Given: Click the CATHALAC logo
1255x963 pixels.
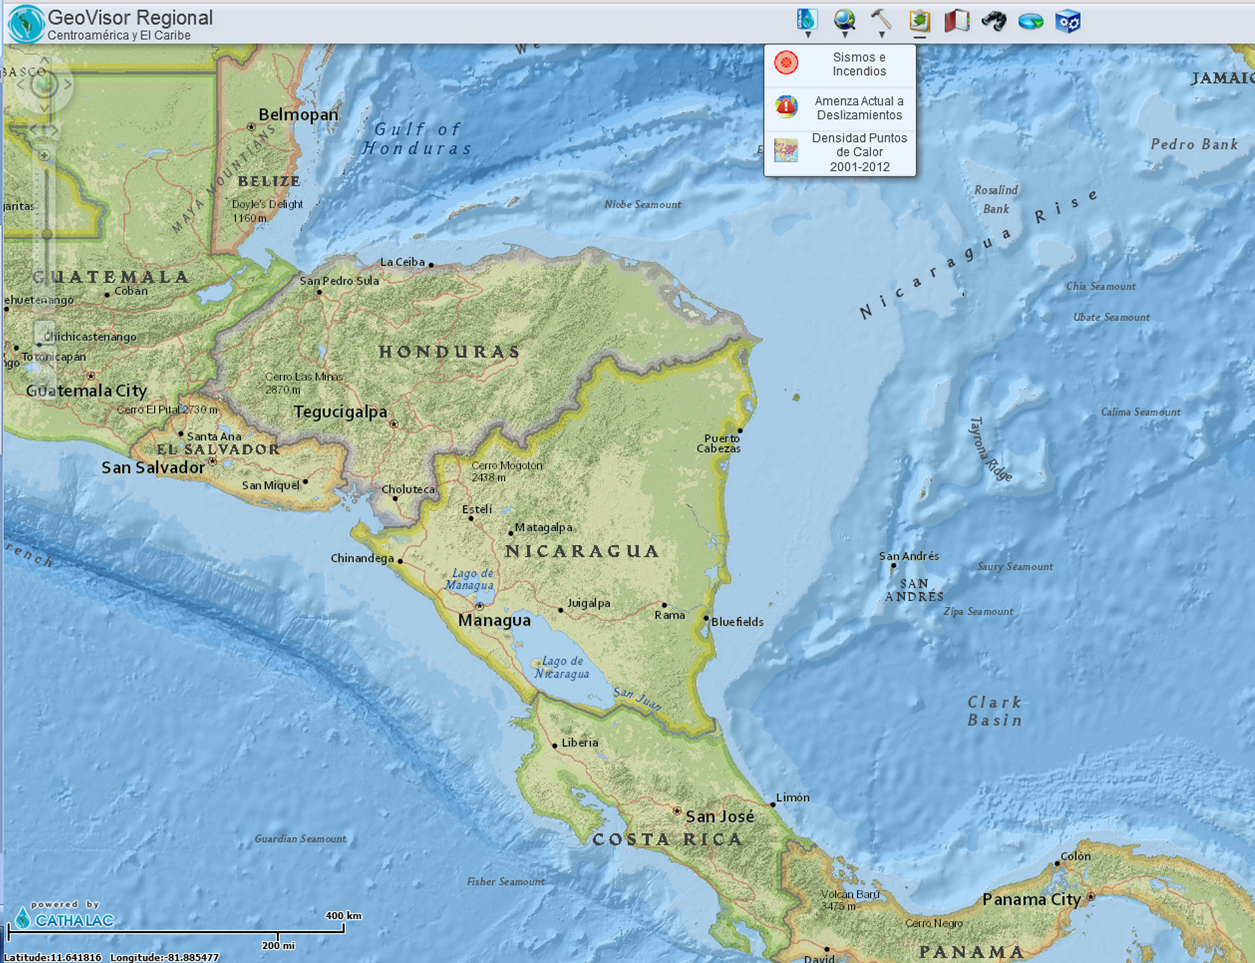Looking at the screenshot, I should coord(64,918).
